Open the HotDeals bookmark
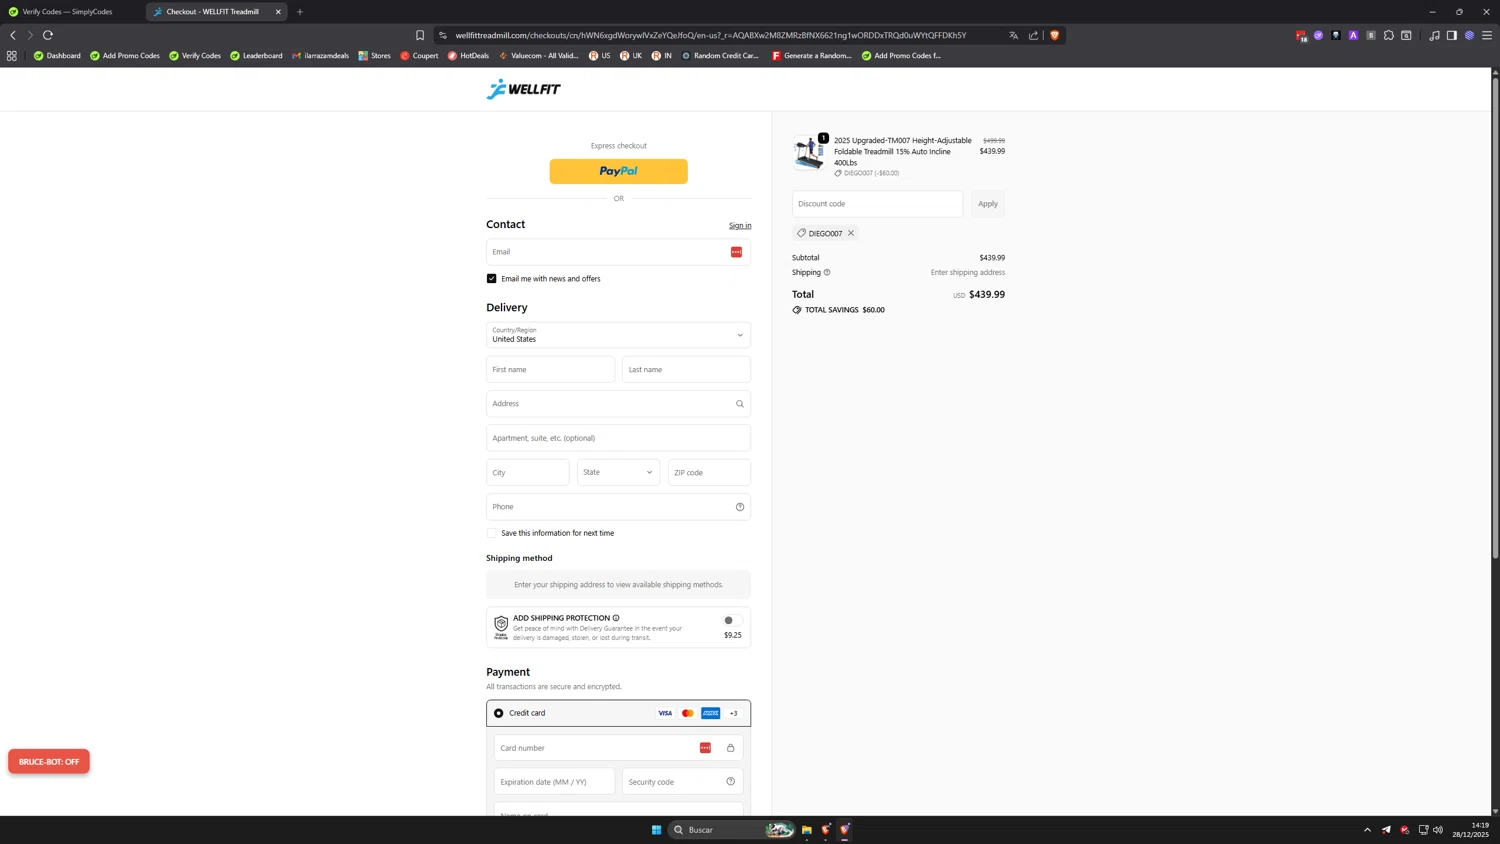The height and width of the screenshot is (844, 1500). (x=468, y=56)
